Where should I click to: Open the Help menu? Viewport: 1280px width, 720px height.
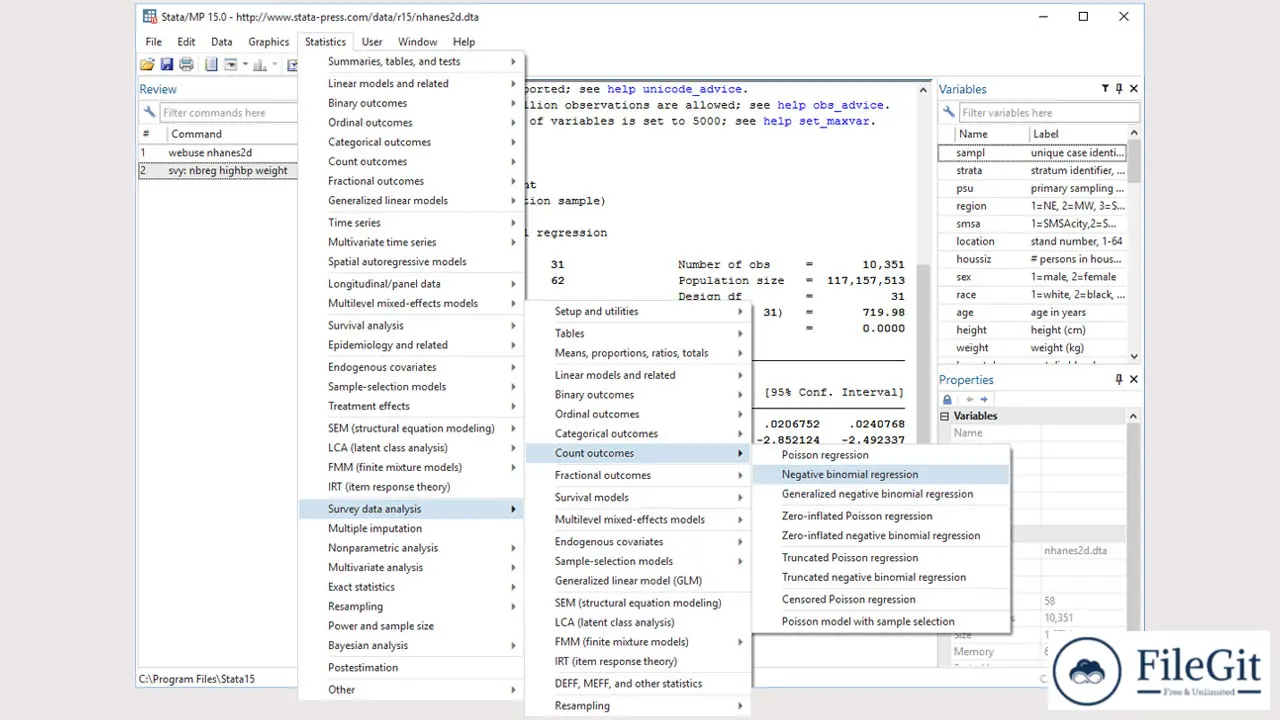click(x=464, y=42)
